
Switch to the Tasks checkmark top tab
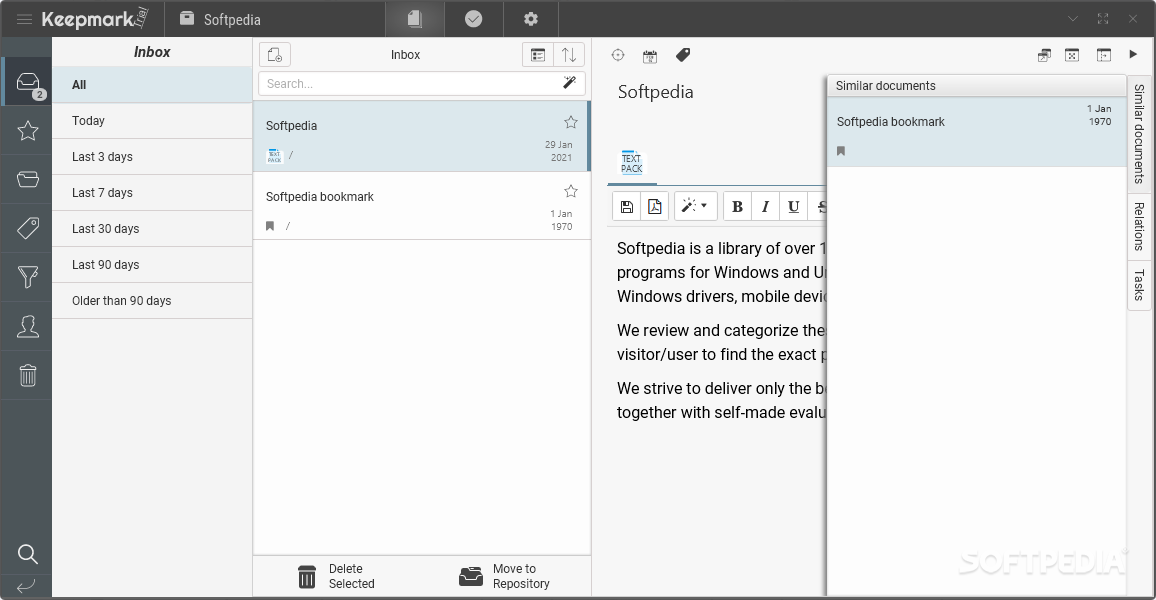point(473,19)
